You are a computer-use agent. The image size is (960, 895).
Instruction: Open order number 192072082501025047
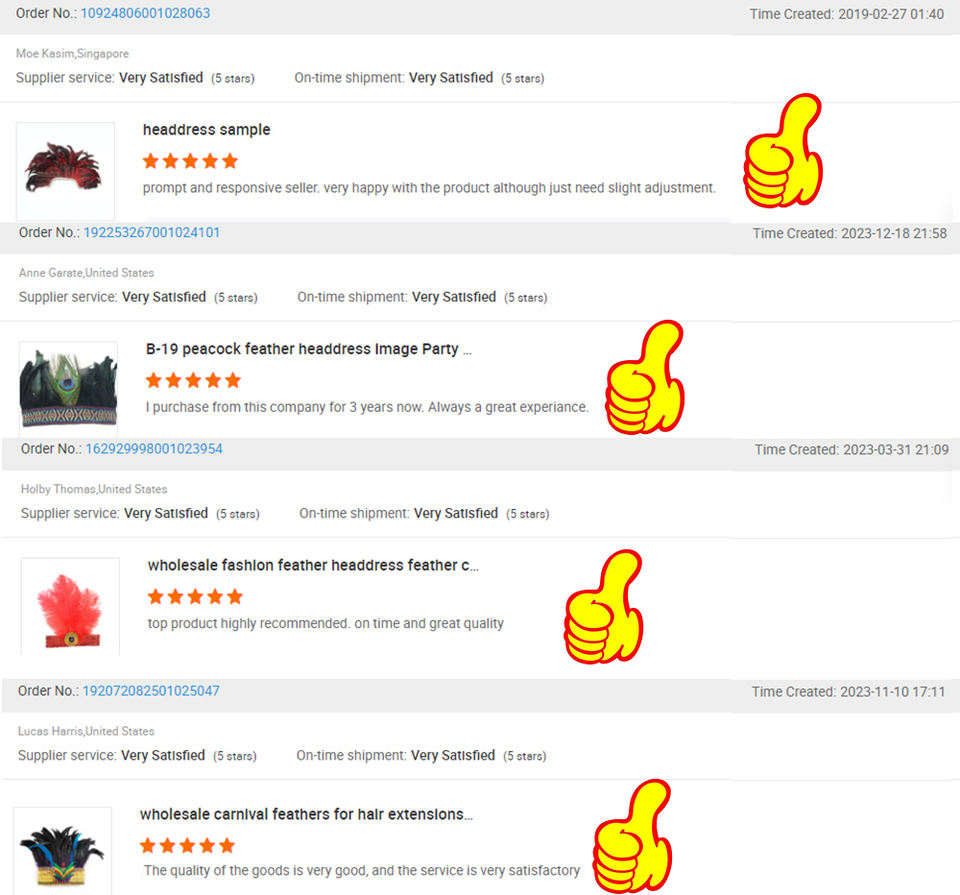tap(151, 691)
